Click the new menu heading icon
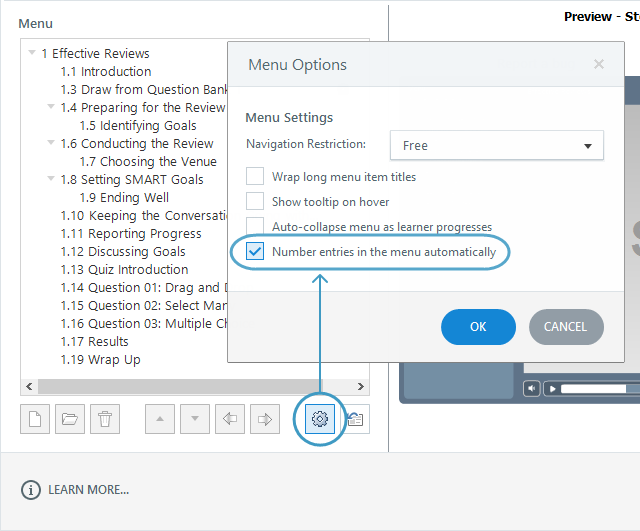 (35, 419)
